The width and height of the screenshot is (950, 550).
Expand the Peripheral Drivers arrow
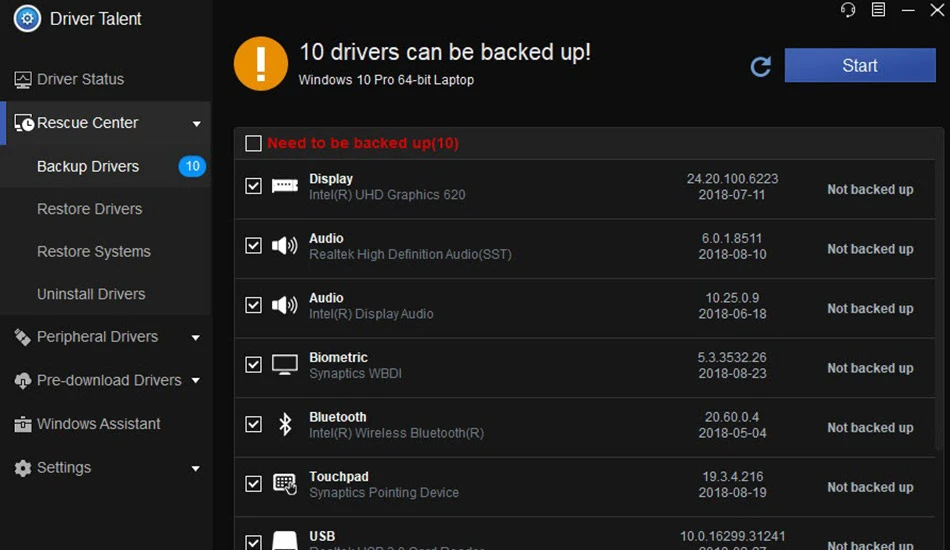point(196,337)
